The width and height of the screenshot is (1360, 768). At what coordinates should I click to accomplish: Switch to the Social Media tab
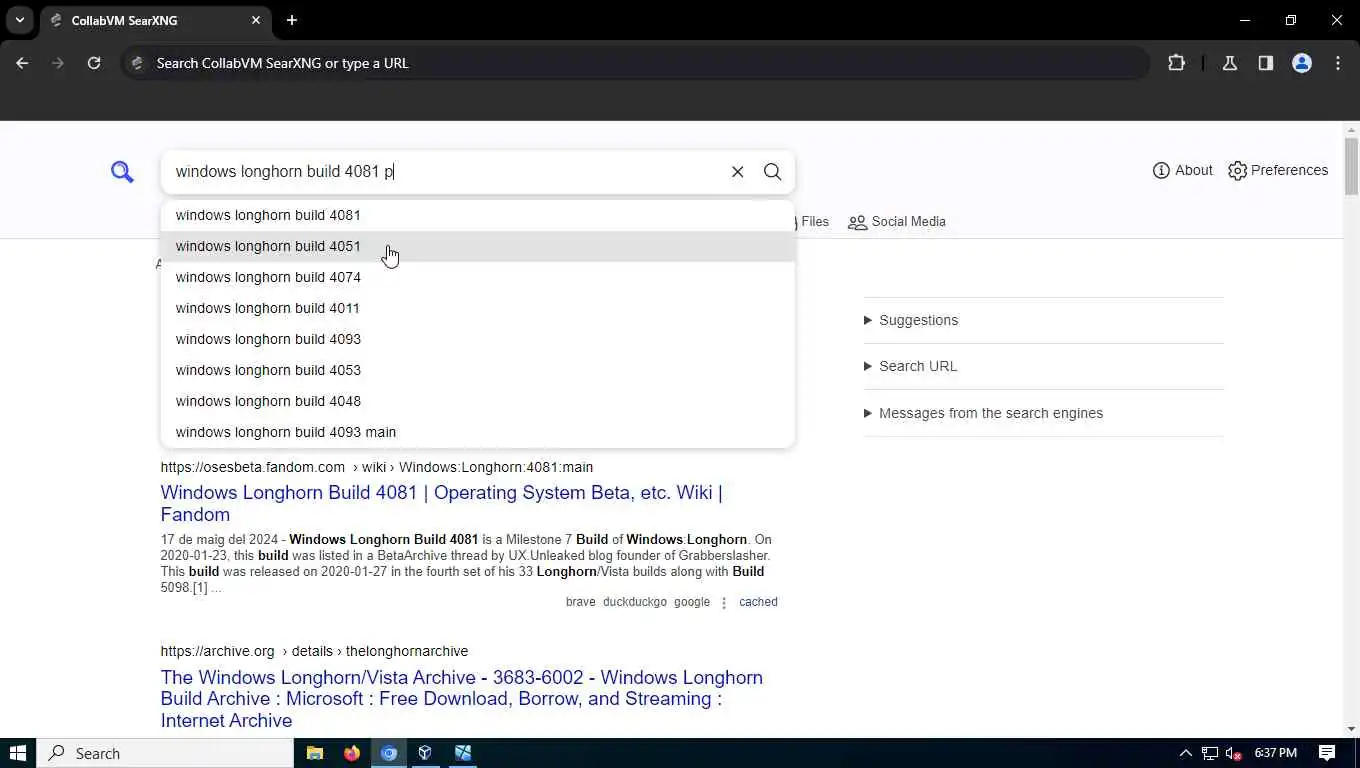coord(897,221)
